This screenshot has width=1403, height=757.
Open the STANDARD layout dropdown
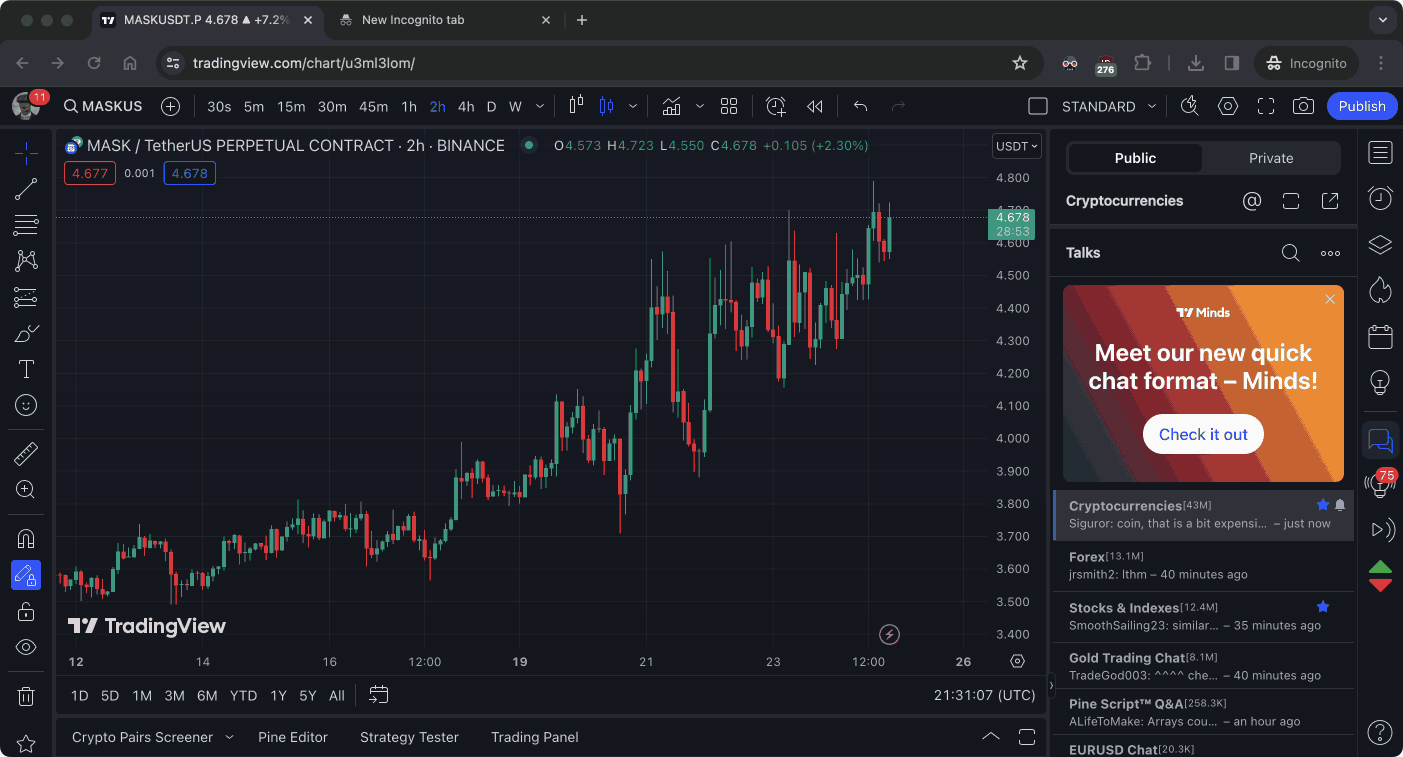pyautogui.click(x=1109, y=106)
